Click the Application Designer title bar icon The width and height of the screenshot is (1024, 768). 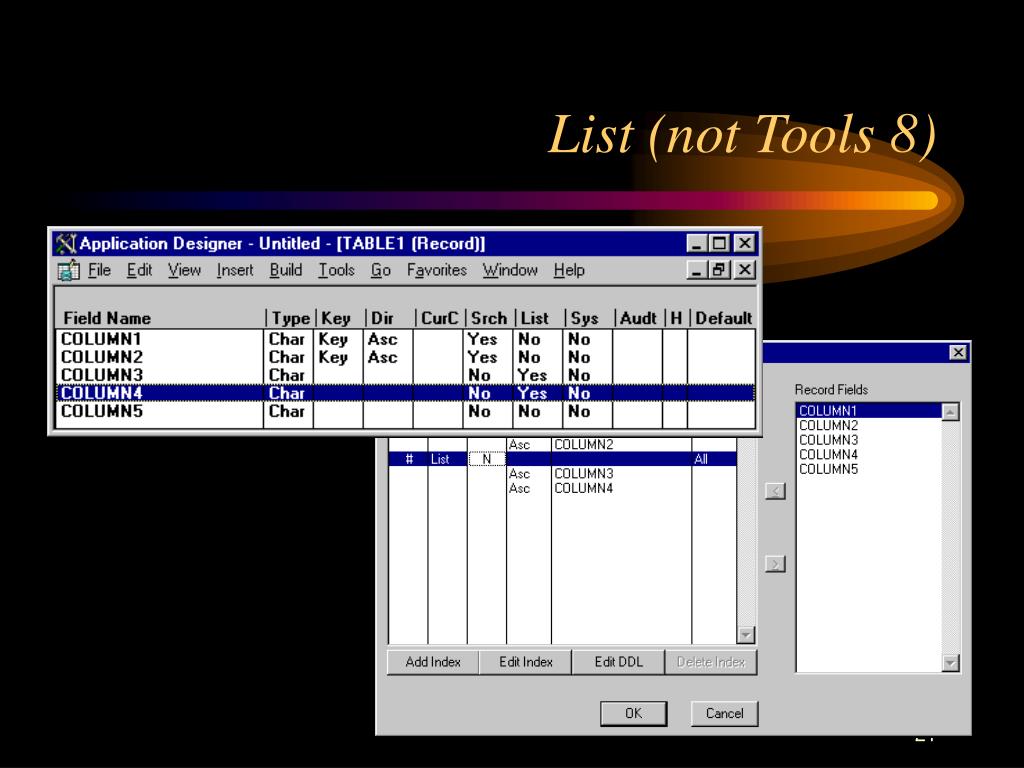66,244
